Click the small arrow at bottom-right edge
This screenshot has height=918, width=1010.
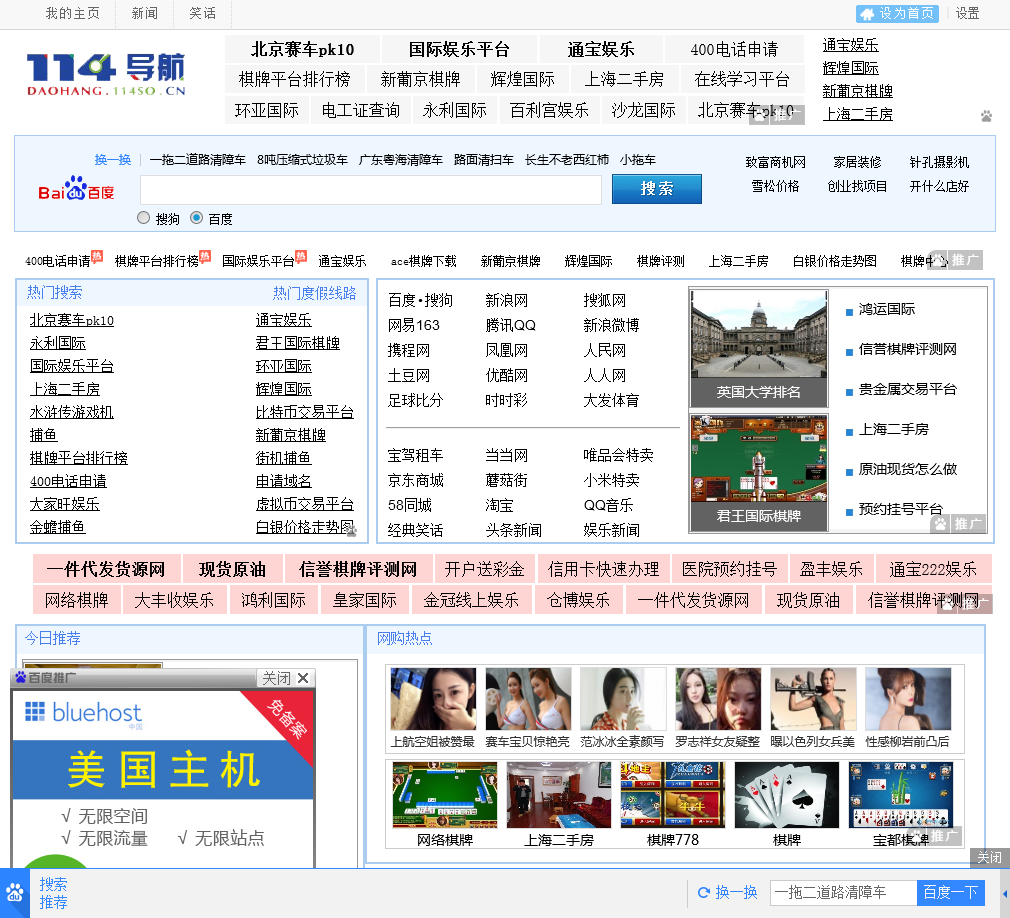coord(1005,894)
